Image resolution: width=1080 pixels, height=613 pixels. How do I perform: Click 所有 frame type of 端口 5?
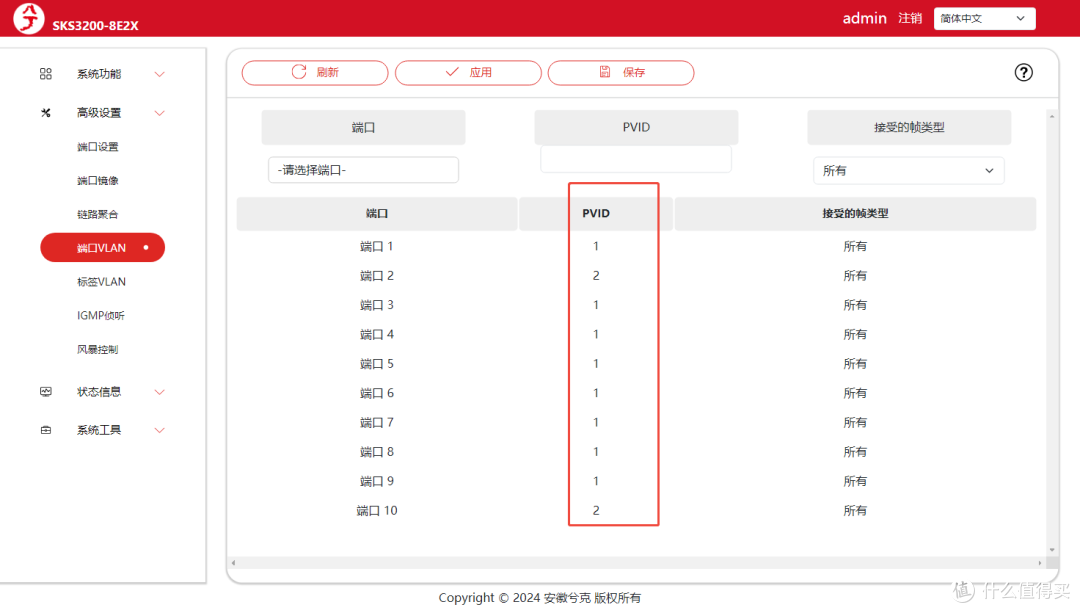coord(855,364)
